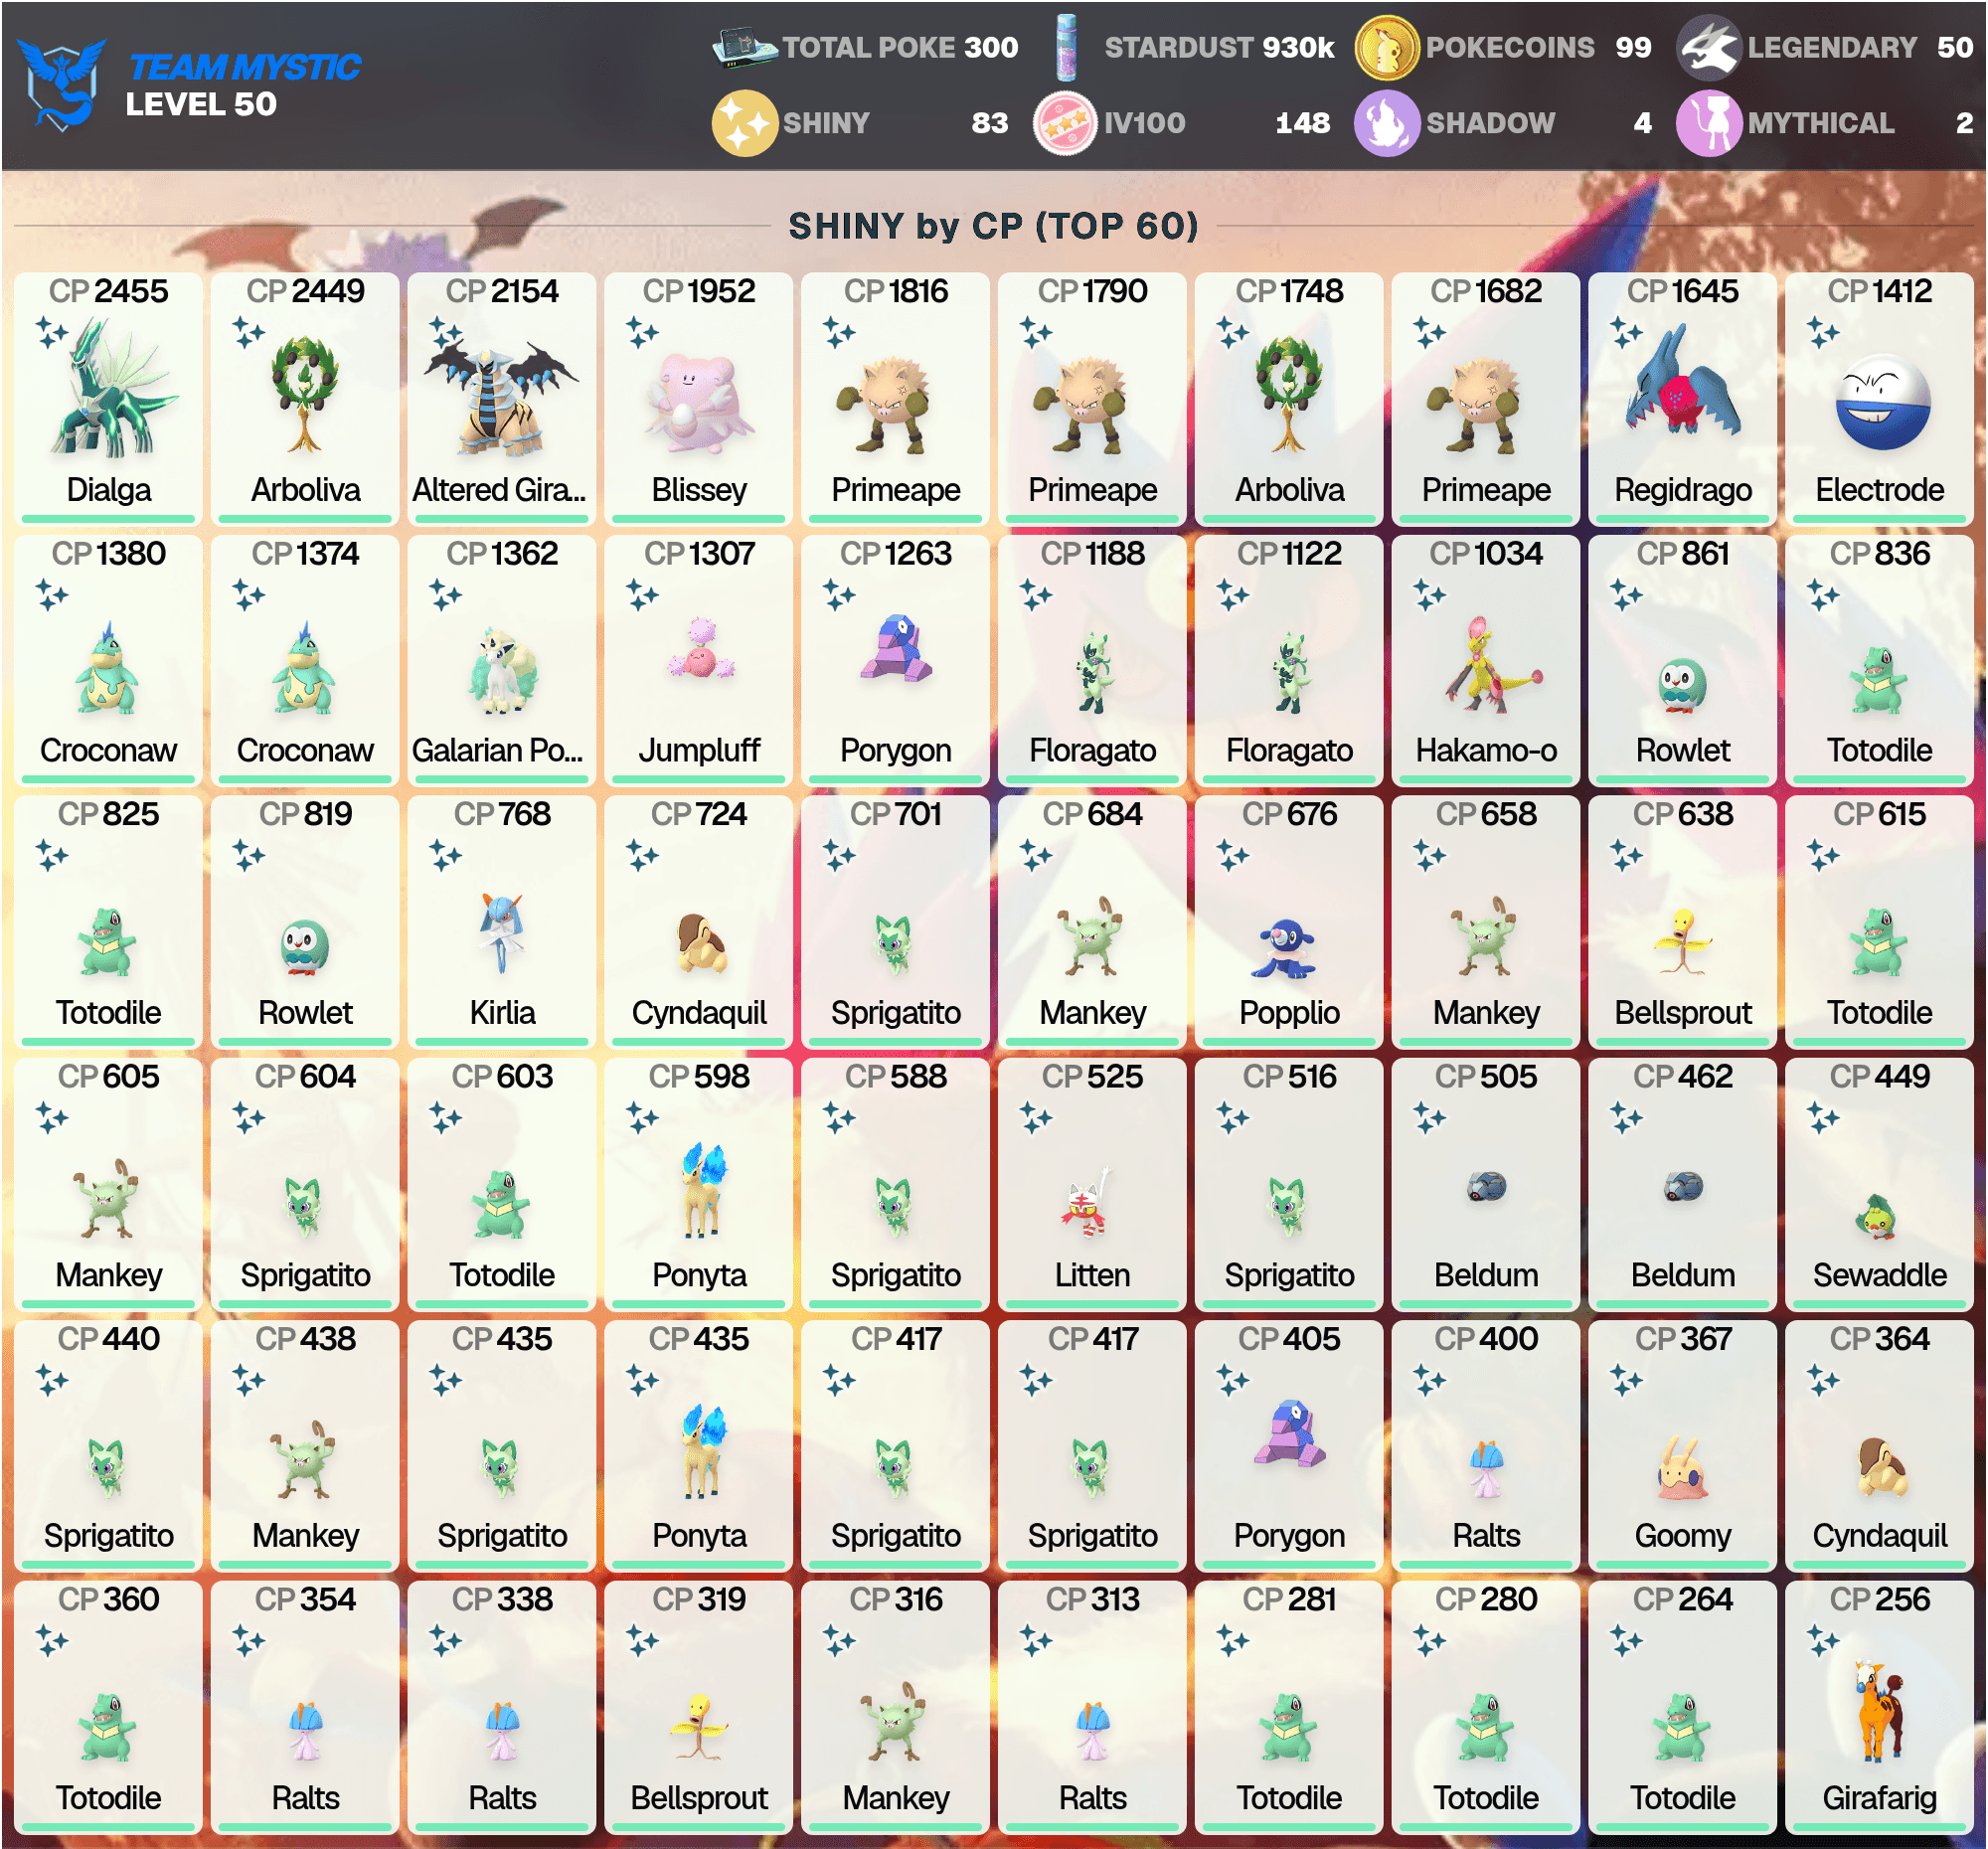Image resolution: width=1988 pixels, height=1849 pixels.
Task: Click the Pokecoins gold coin icon
Action: click(1386, 47)
